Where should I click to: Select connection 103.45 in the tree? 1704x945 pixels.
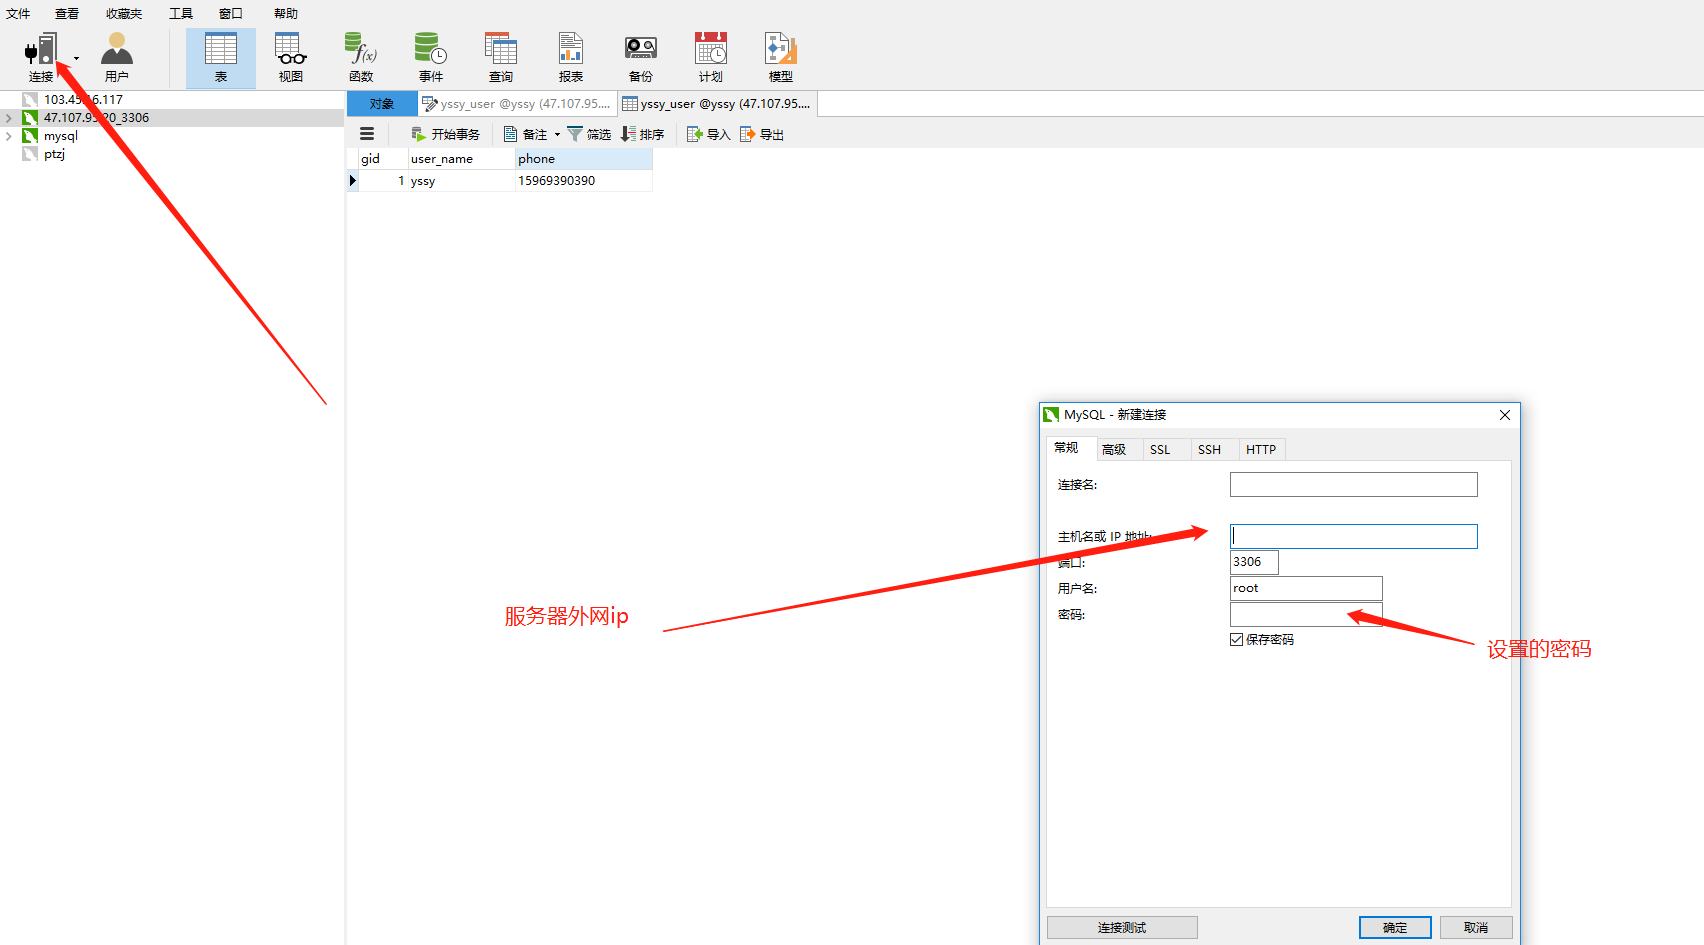83,100
